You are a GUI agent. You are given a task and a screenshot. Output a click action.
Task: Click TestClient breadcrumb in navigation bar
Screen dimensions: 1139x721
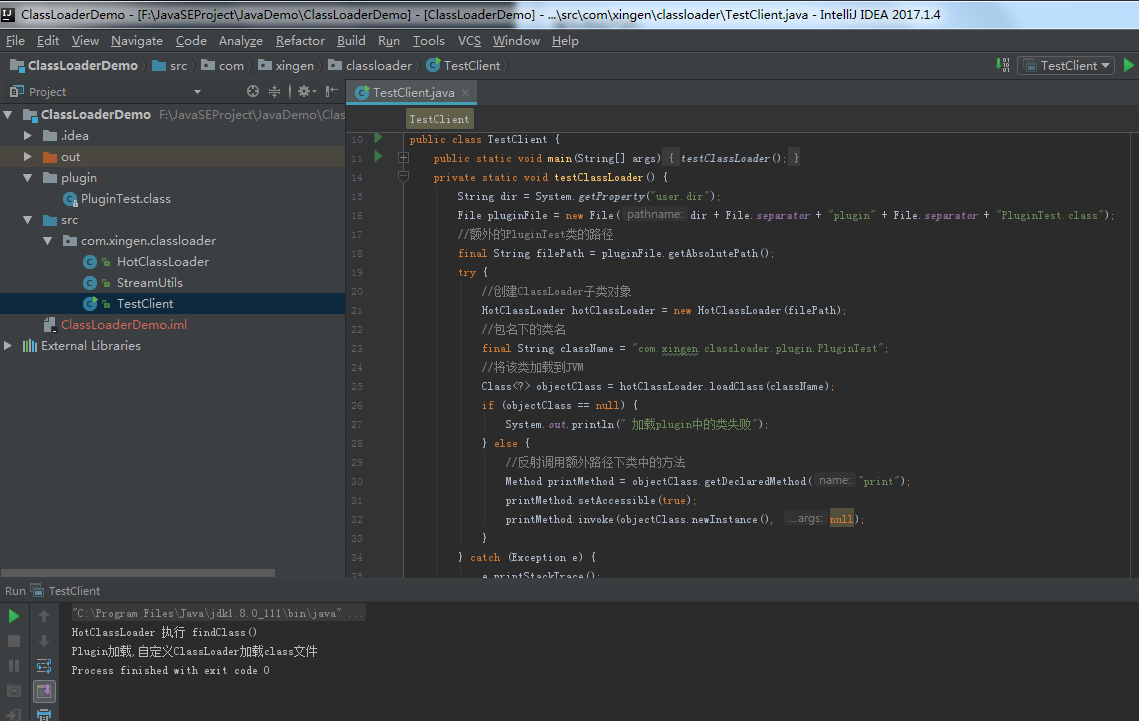[x=463, y=65]
